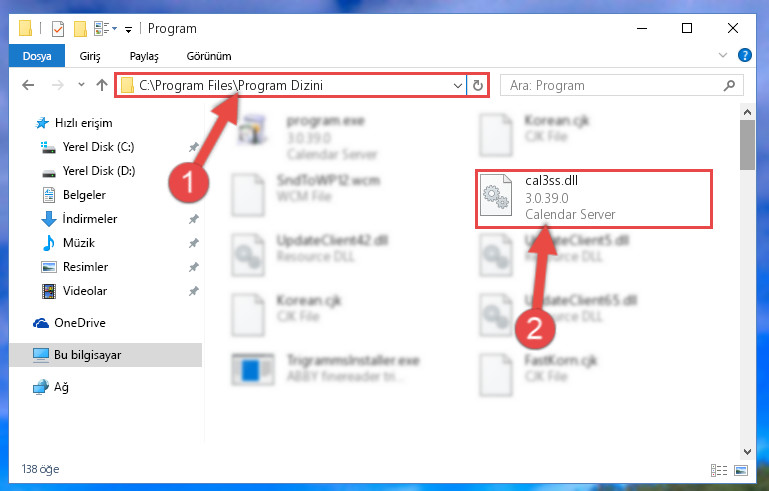This screenshot has width=769, height=491.
Task: Click the vertical scrollbar thumb
Action: [x=747, y=145]
